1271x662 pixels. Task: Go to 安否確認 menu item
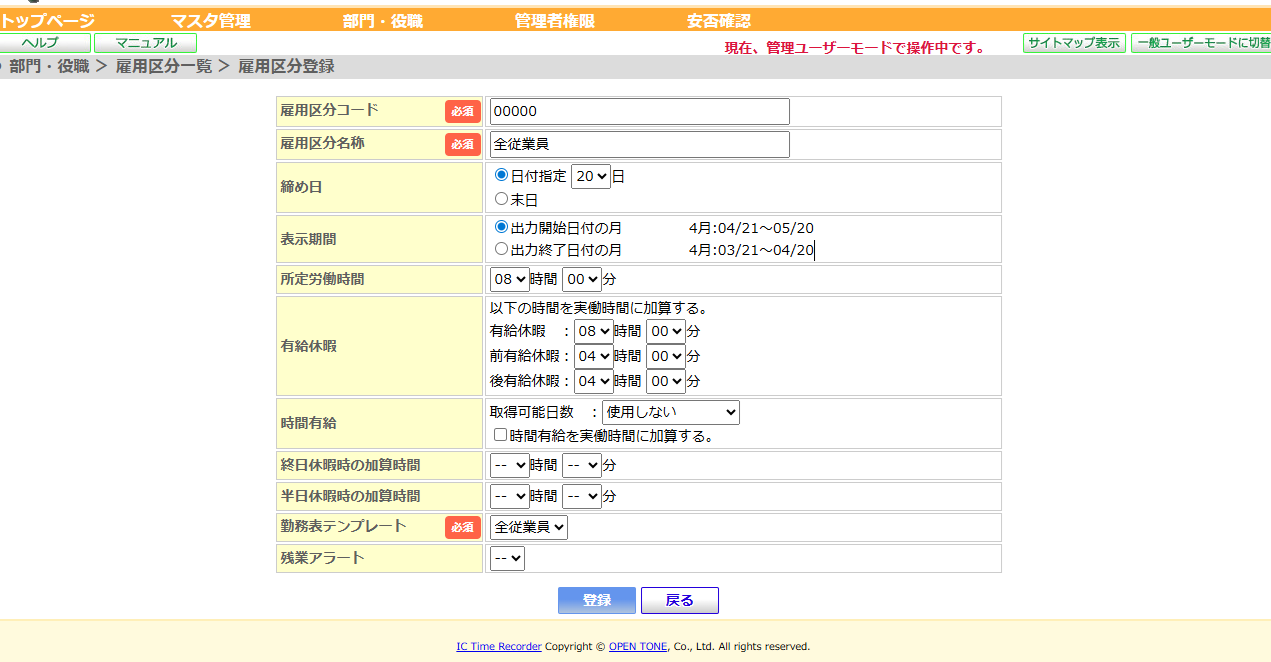click(x=718, y=21)
